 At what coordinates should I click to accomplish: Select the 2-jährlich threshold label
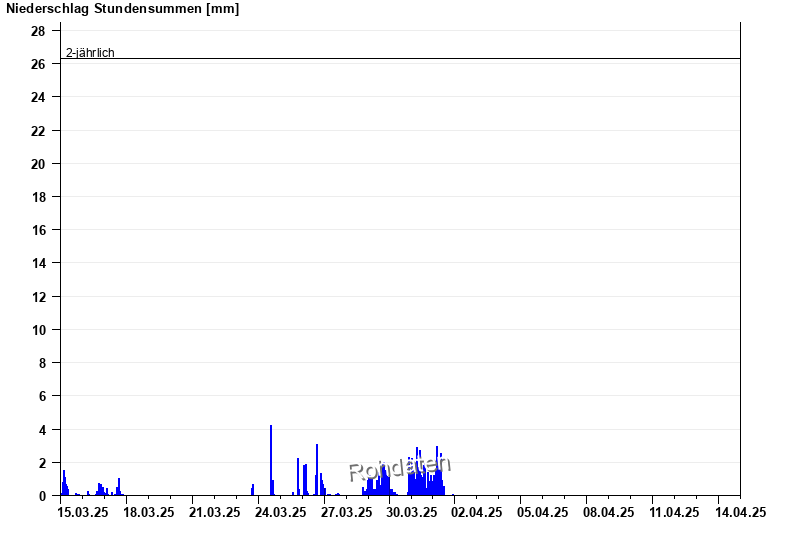pyautogui.click(x=90, y=53)
